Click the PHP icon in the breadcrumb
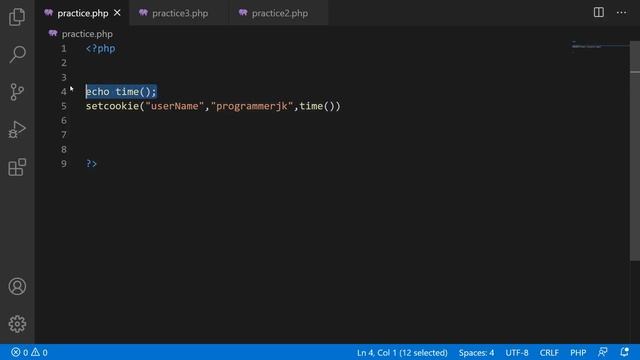Screen dimensions: 640x360 [53, 33]
